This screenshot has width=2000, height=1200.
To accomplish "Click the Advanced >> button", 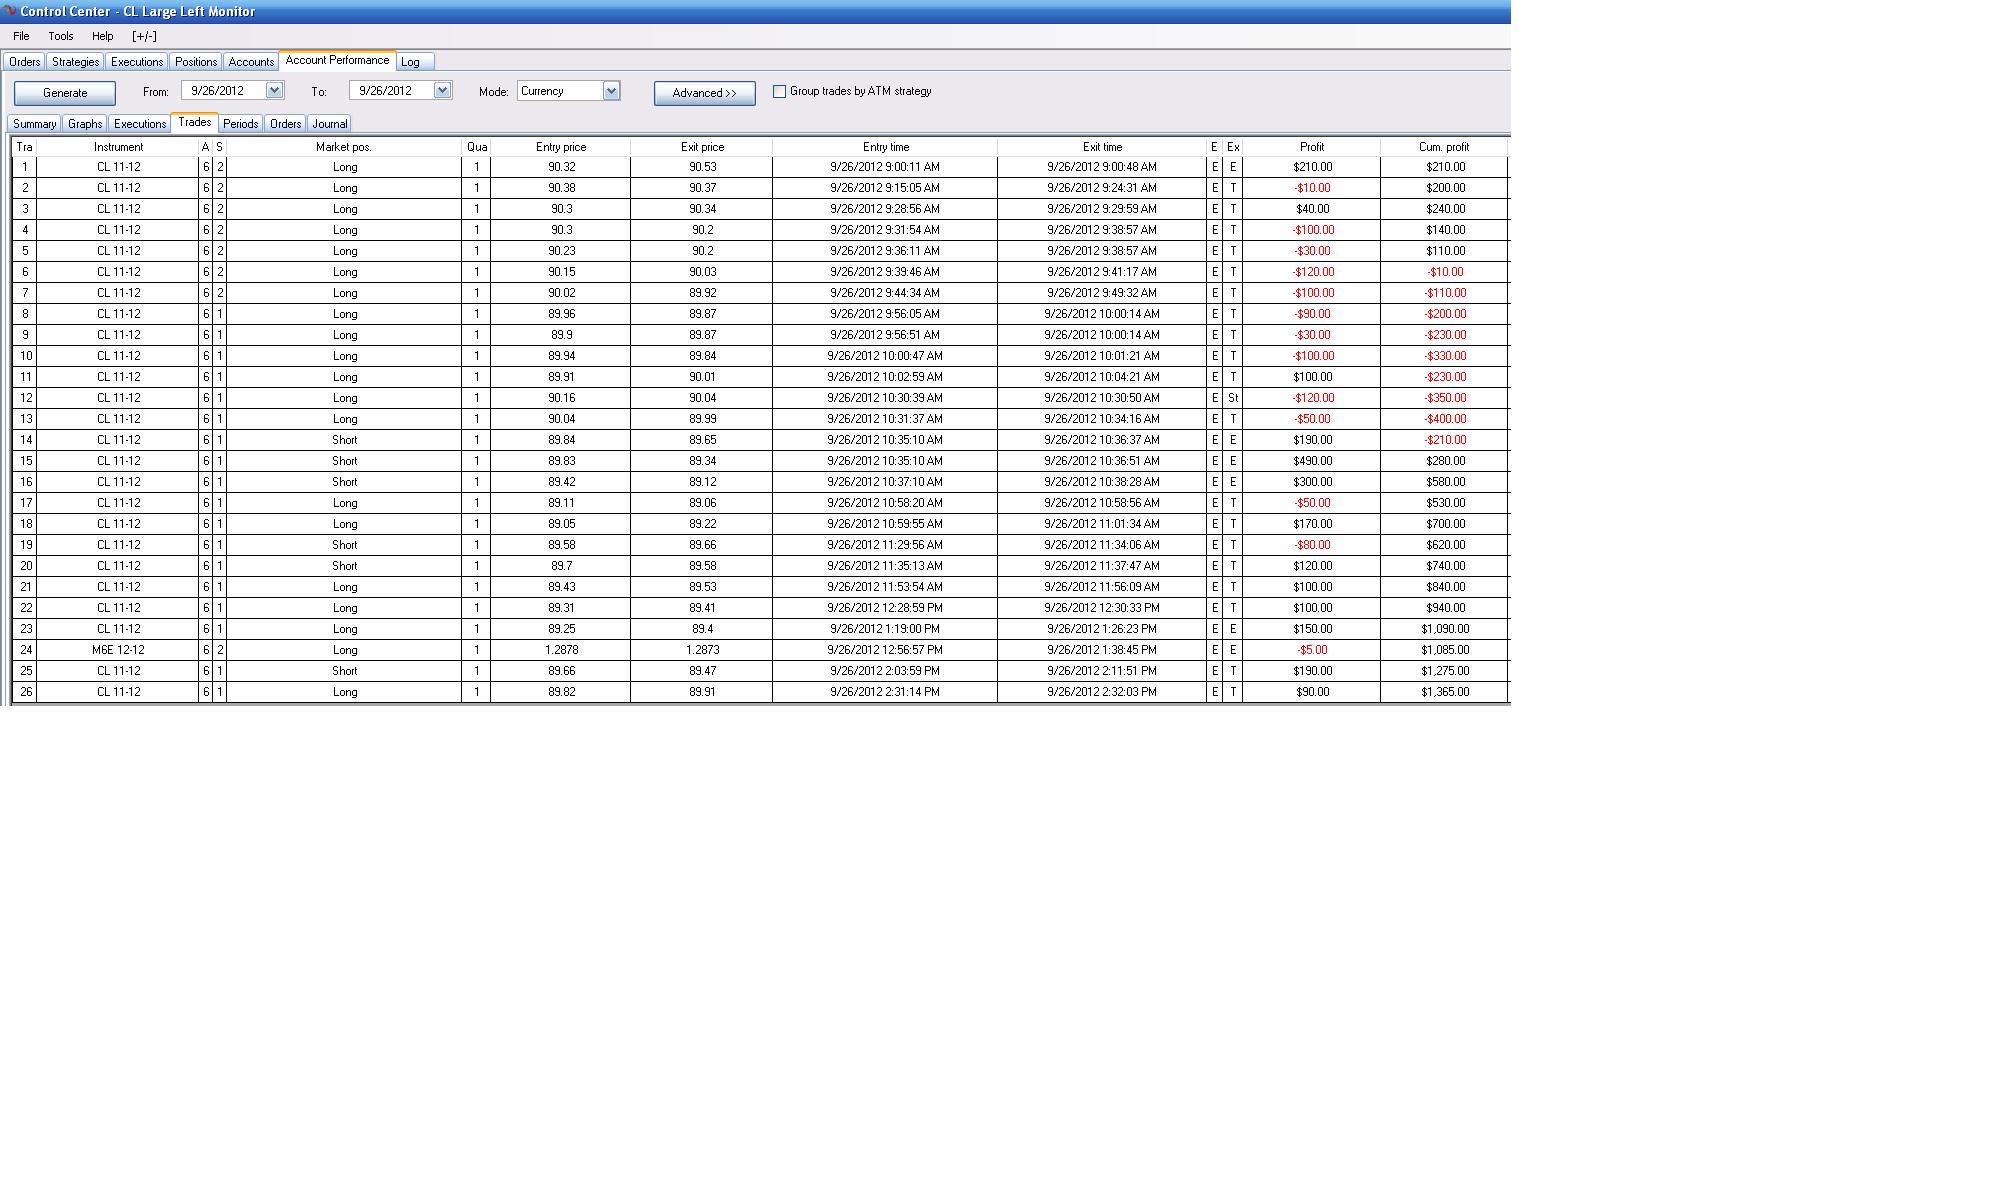I will coord(705,93).
